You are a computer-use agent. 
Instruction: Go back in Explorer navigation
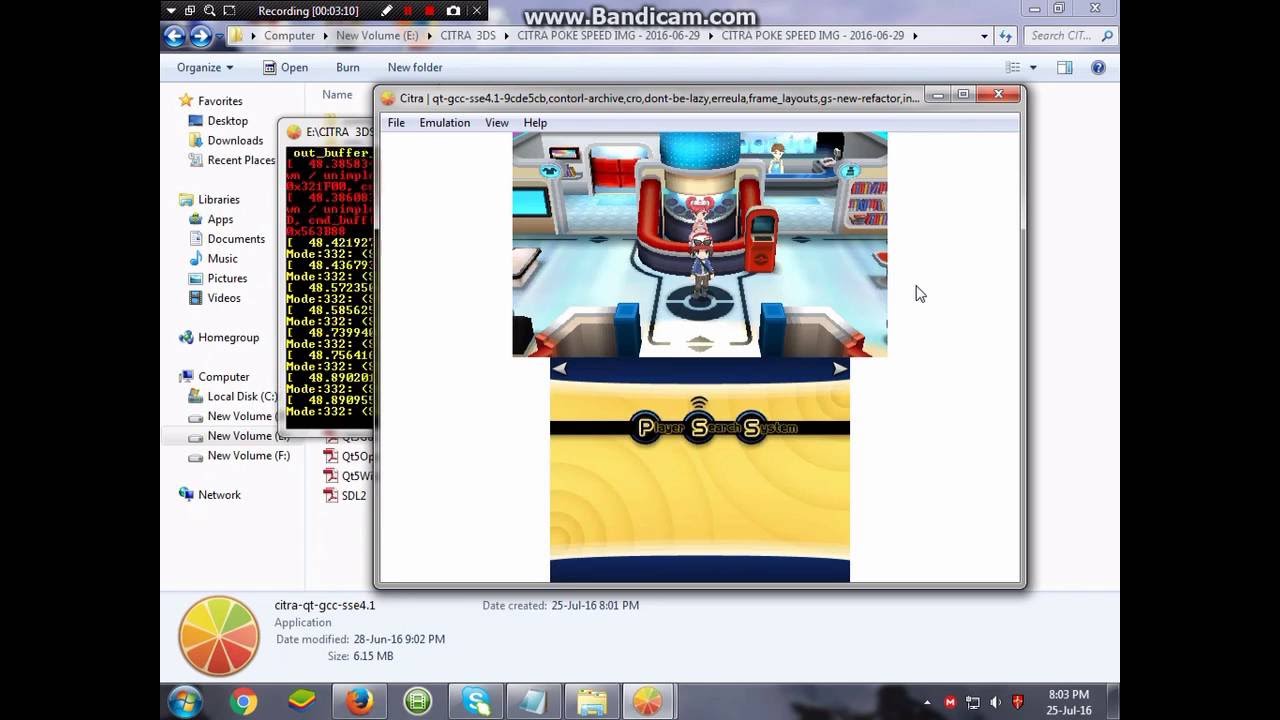[x=175, y=36]
